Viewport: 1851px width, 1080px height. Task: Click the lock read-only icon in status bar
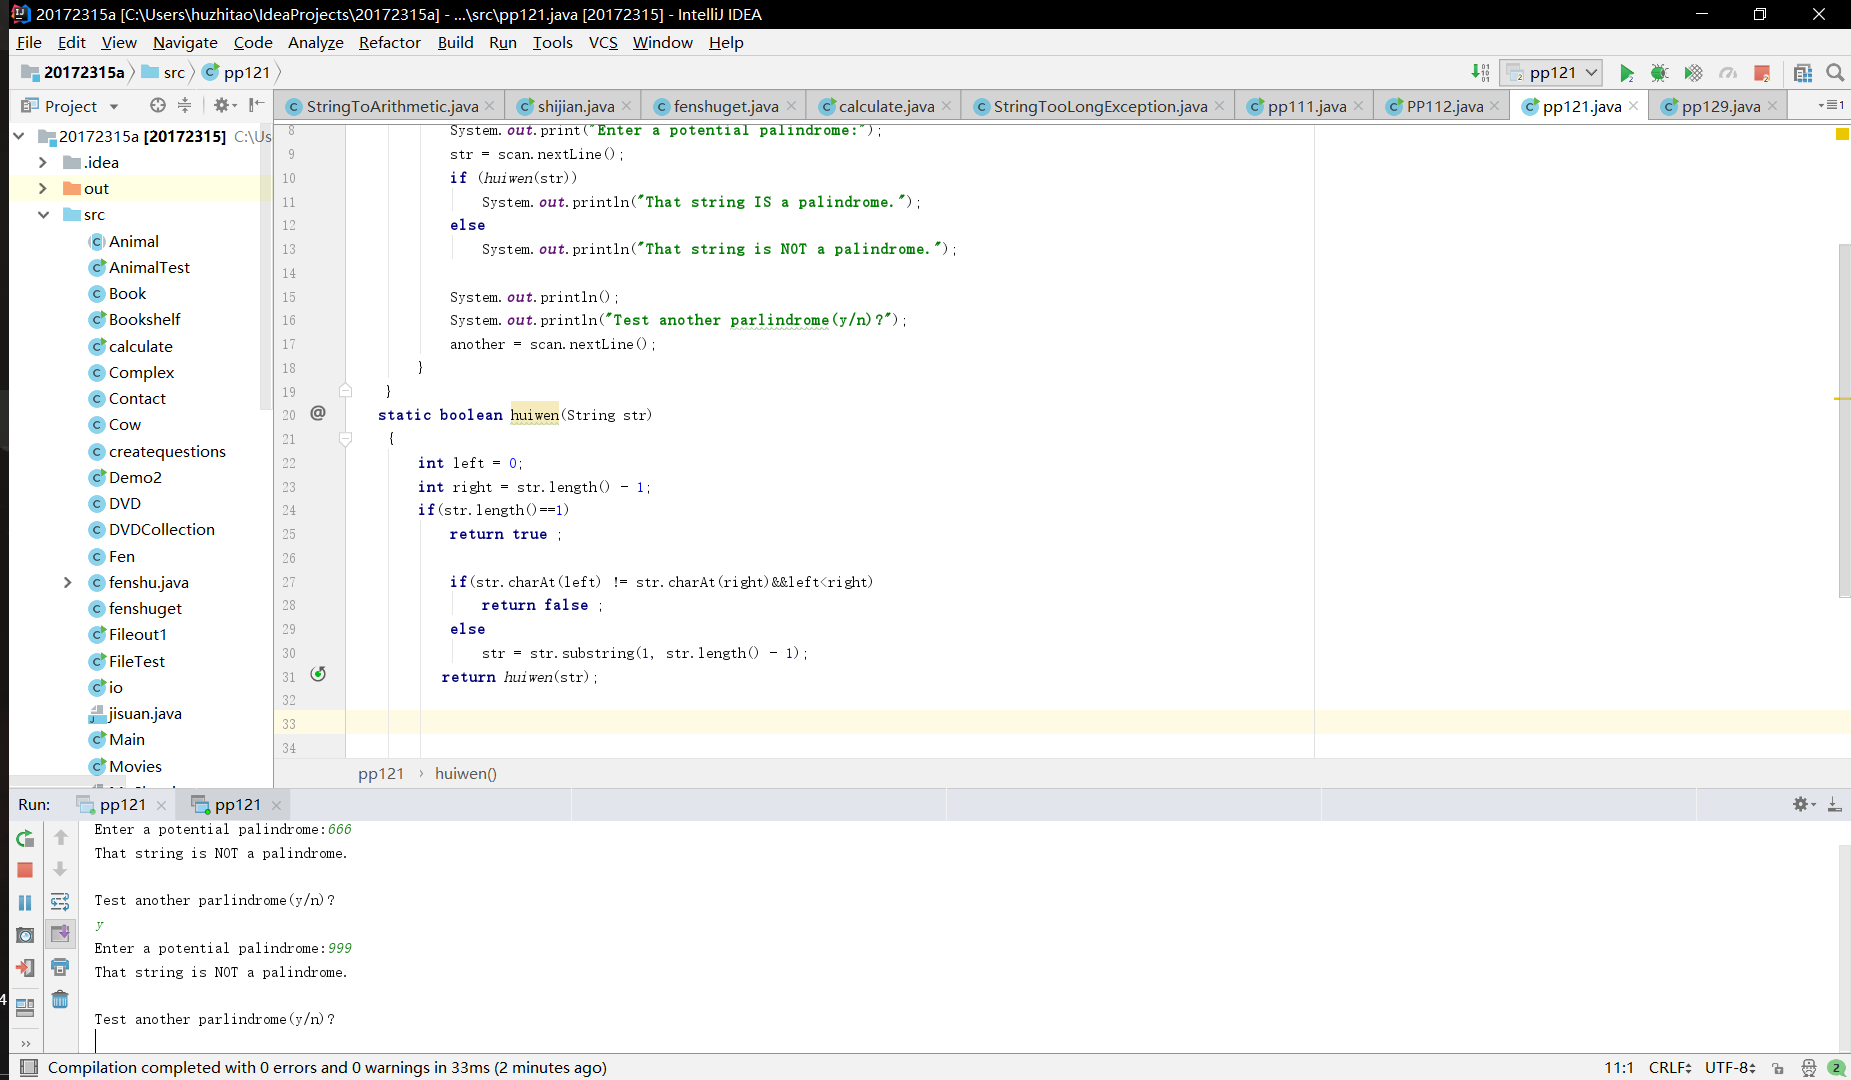(x=1777, y=1068)
